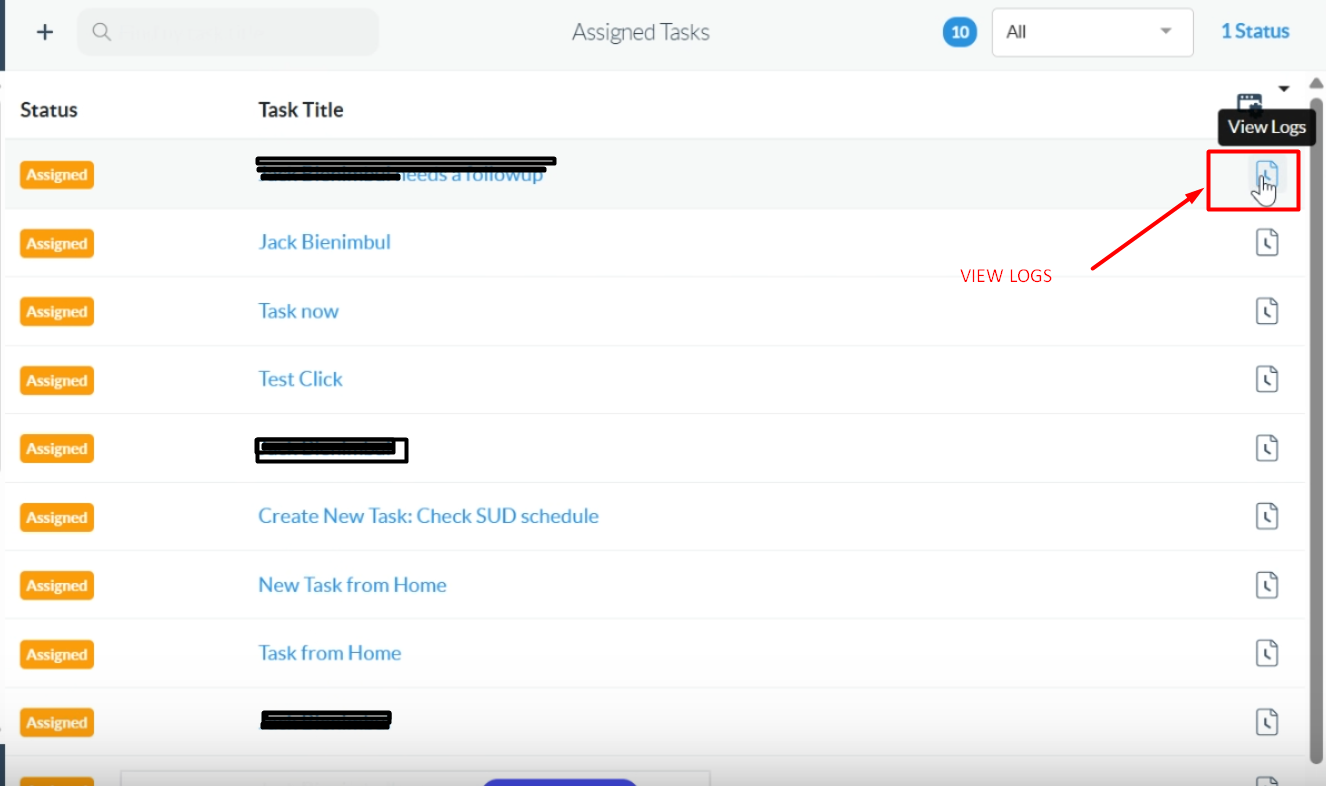Click the magnifier icon in the search bar
Viewport: 1326px width, 786px height.
pos(101,31)
